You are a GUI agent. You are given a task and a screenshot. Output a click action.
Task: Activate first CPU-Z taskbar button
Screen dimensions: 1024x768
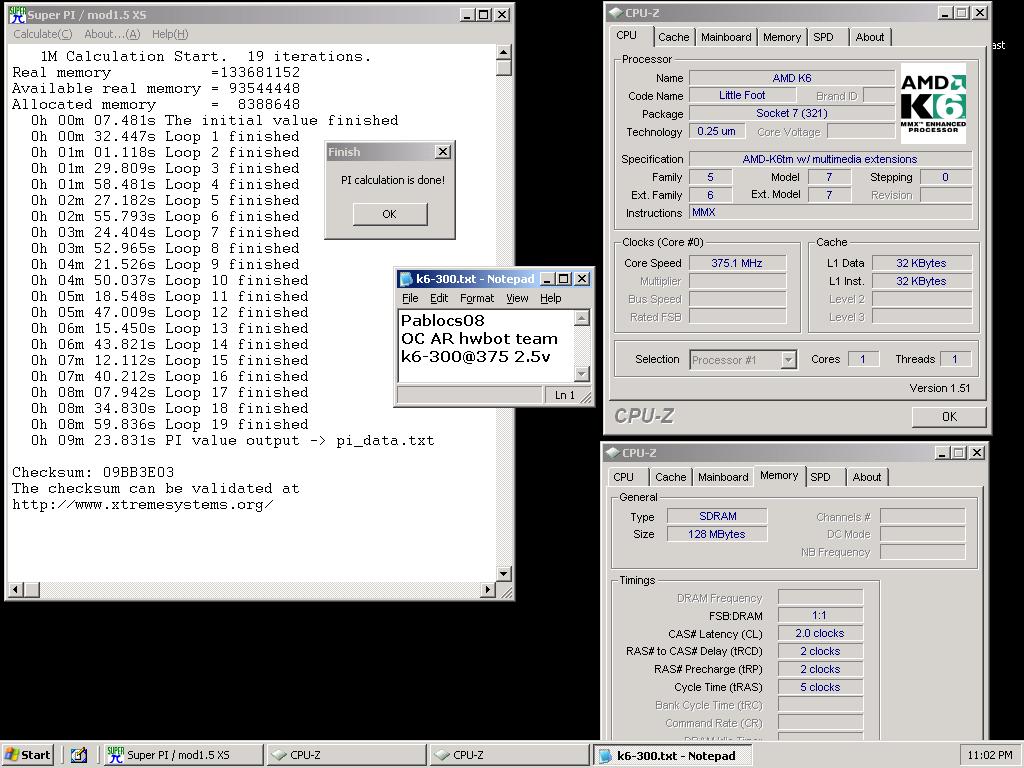(x=346, y=755)
